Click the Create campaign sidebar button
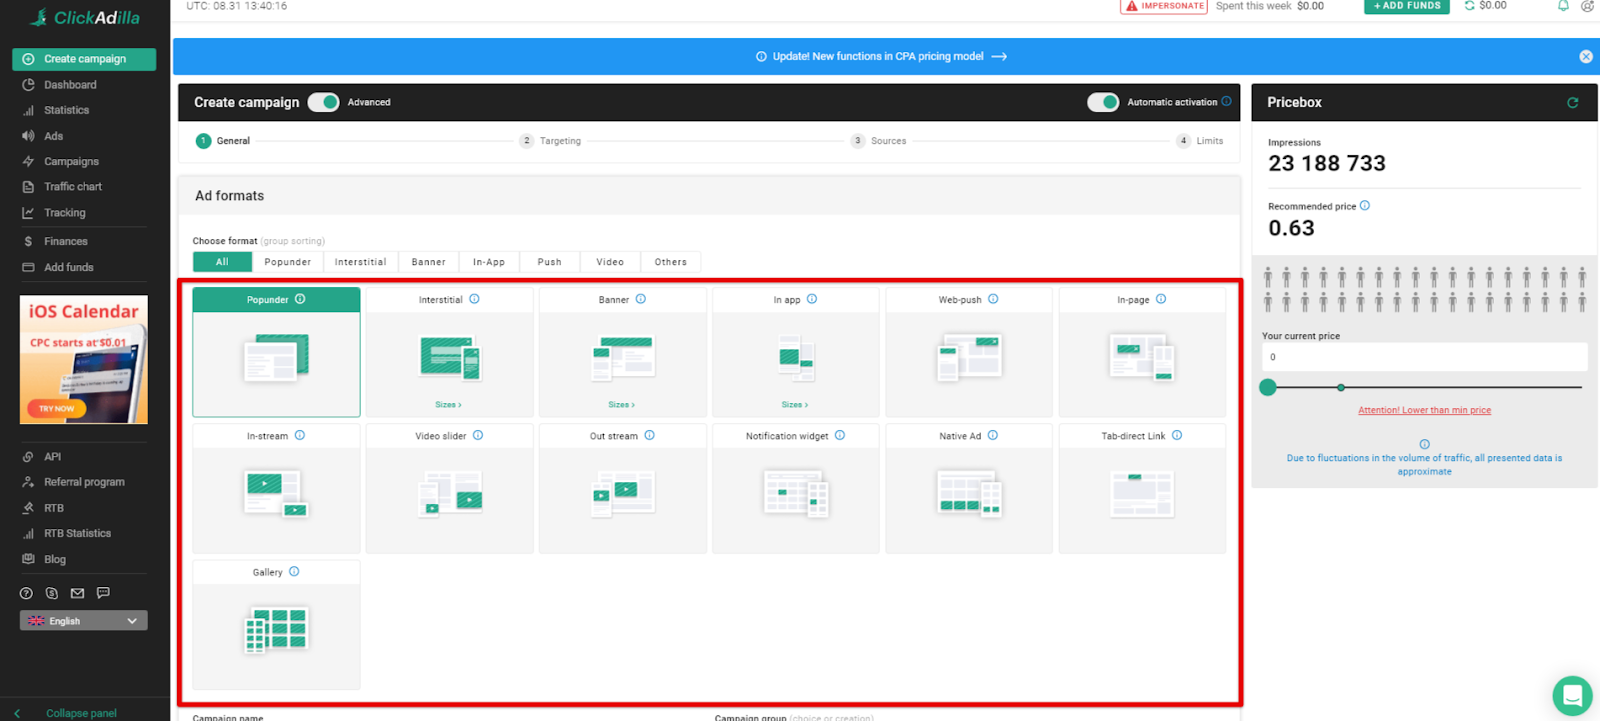The width and height of the screenshot is (1600, 721). pos(84,59)
